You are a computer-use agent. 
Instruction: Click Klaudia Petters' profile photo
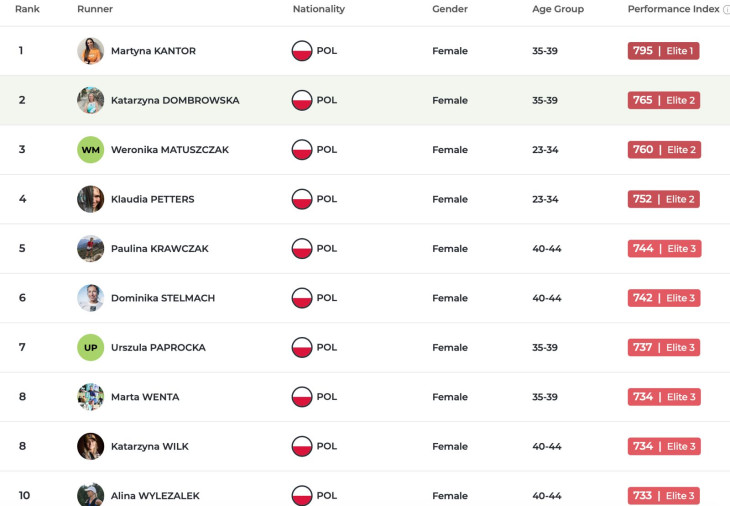(x=91, y=199)
